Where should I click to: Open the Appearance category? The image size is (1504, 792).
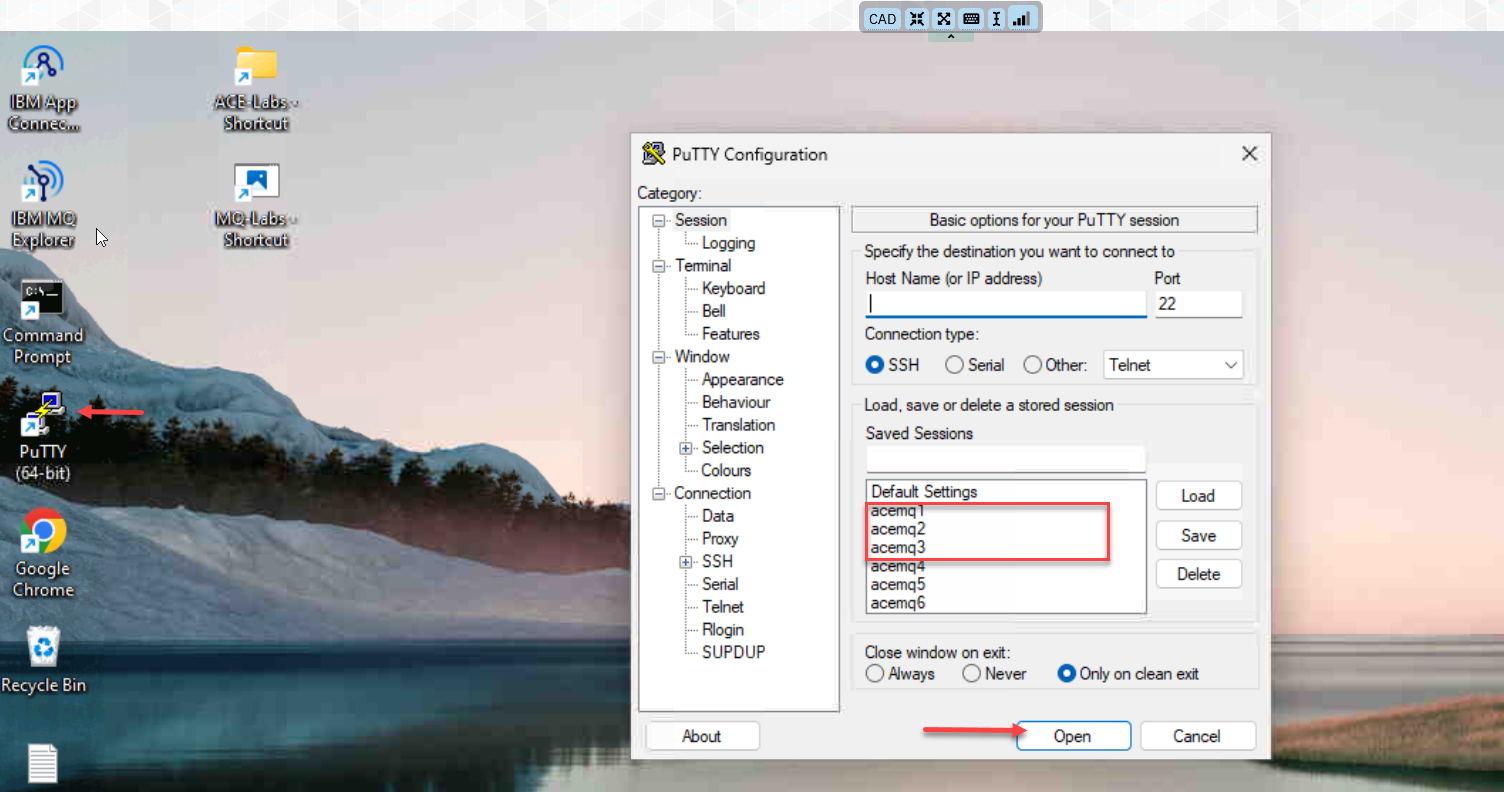pos(742,380)
